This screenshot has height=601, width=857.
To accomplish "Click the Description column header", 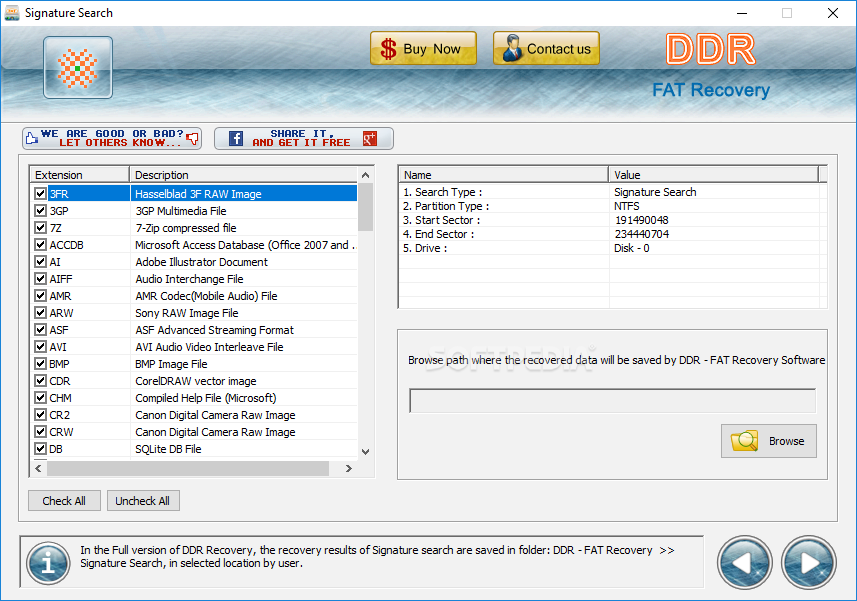I will [244, 175].
